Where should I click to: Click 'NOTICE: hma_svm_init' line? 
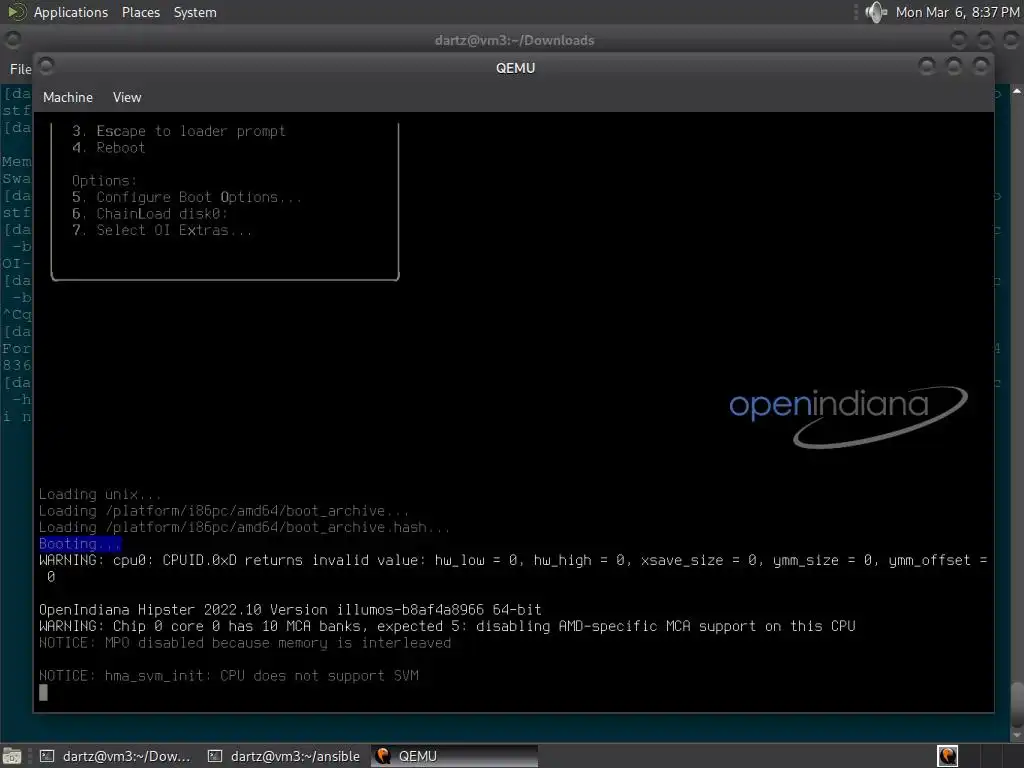(229, 676)
